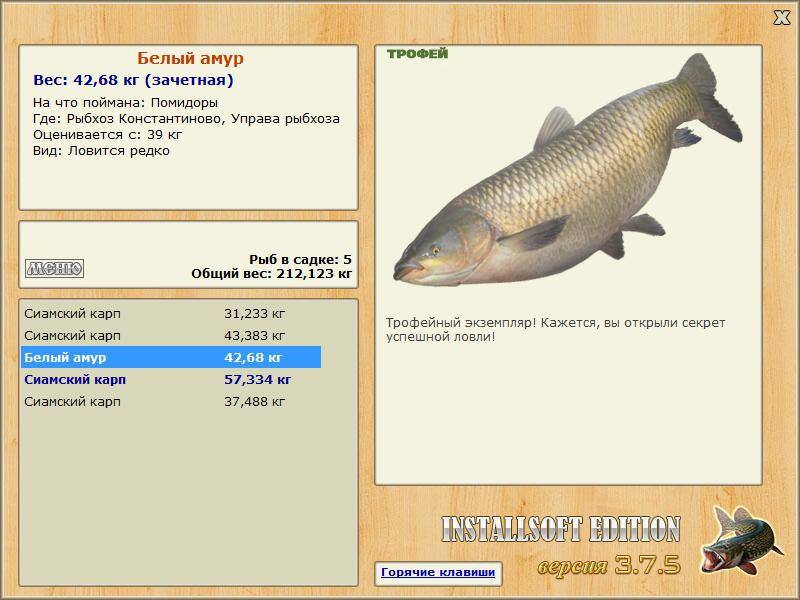
Task: Click the Вес: 42,68 кг (зачетная) line
Action: click(x=133, y=80)
